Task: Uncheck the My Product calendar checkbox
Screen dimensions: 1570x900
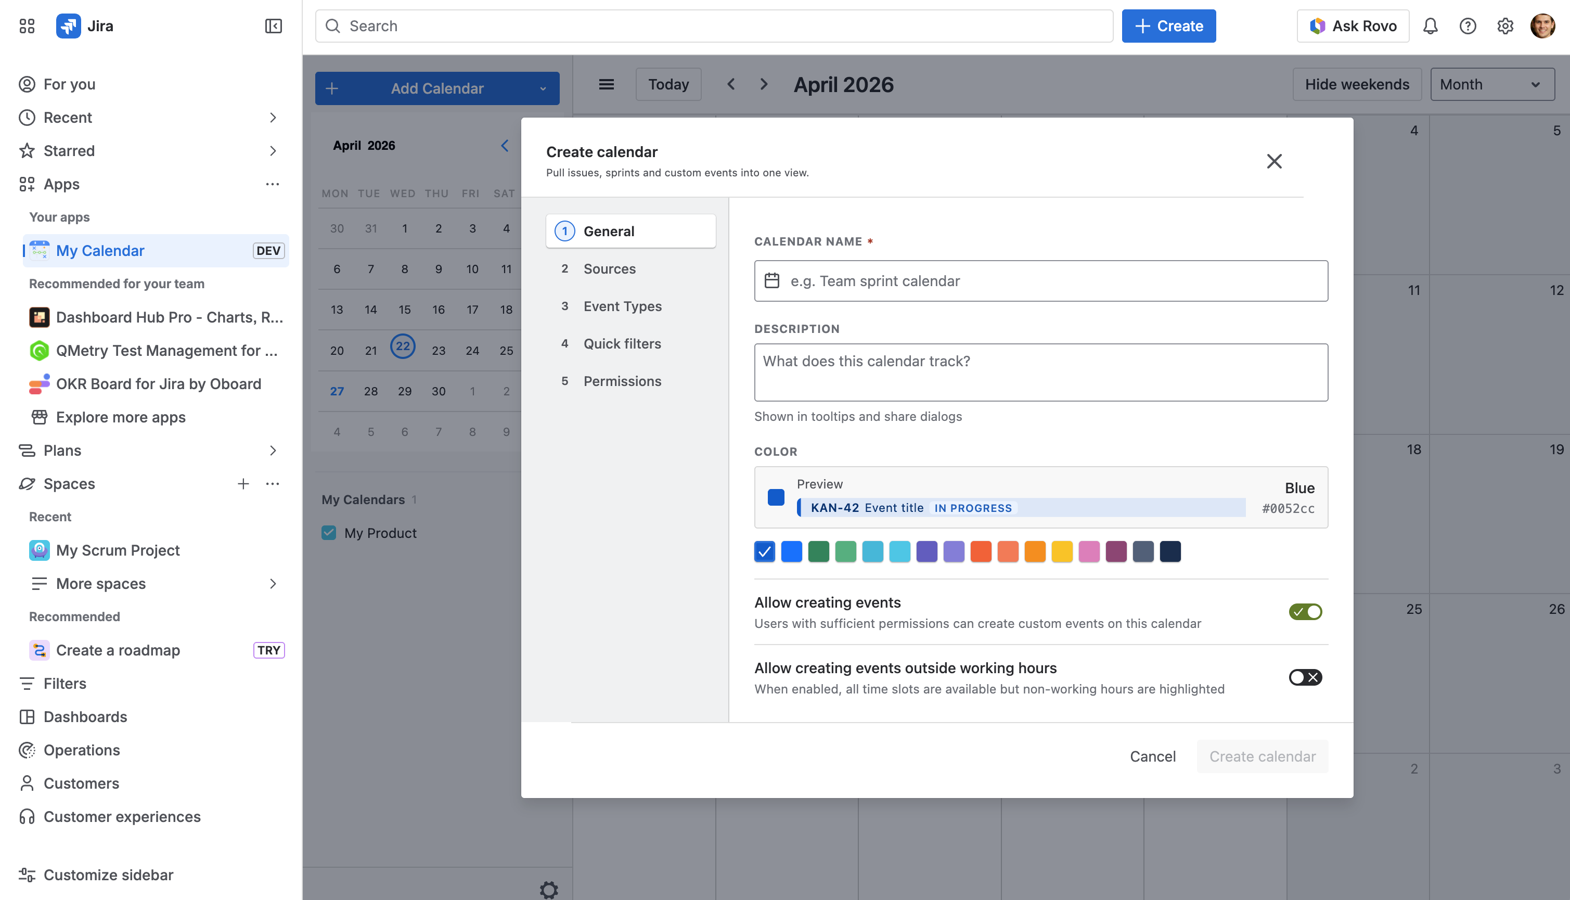Action: (329, 533)
